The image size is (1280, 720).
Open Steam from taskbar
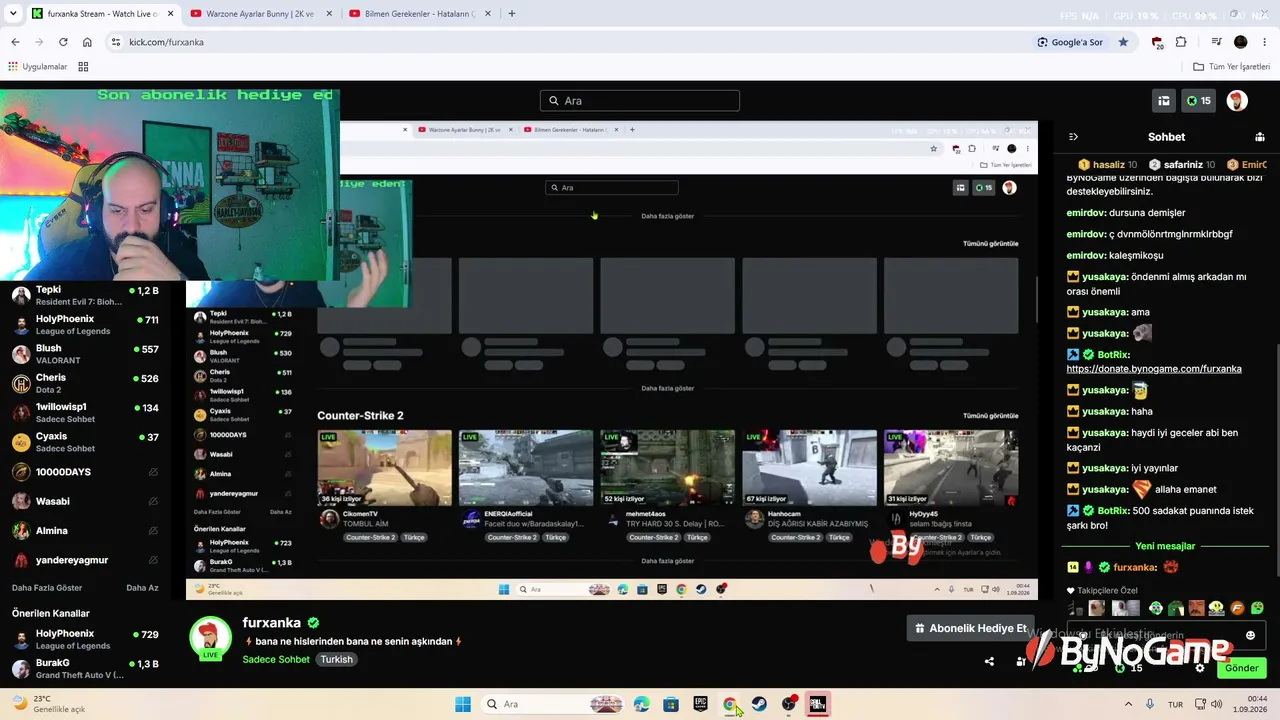[759, 704]
